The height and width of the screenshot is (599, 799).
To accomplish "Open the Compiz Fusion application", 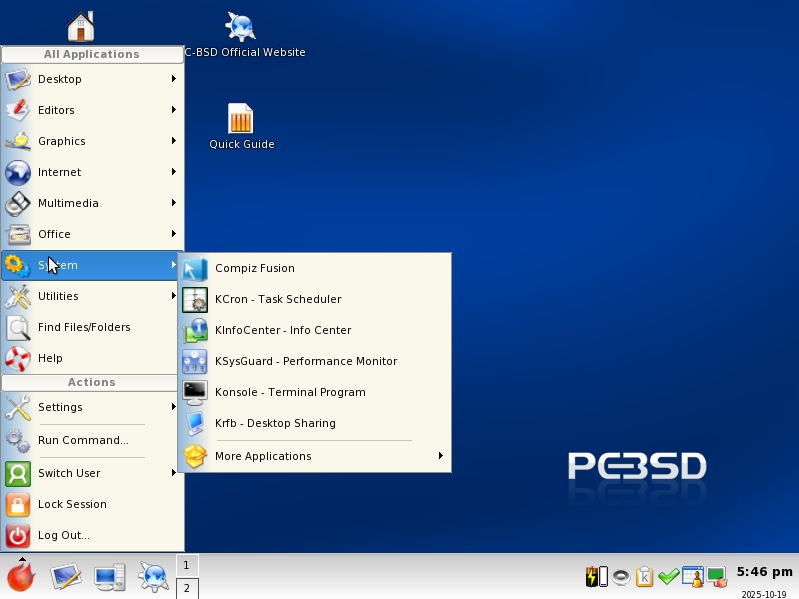I will (314, 268).
